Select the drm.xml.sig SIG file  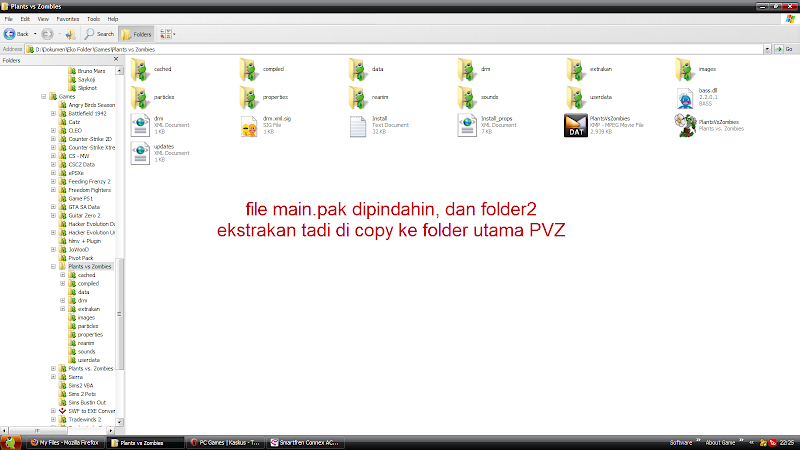pos(249,126)
